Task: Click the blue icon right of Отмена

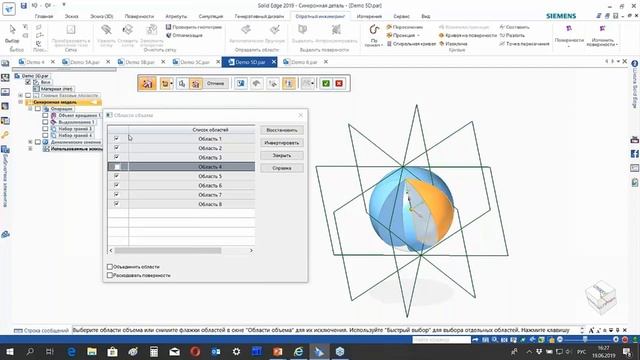Action: coord(241,84)
